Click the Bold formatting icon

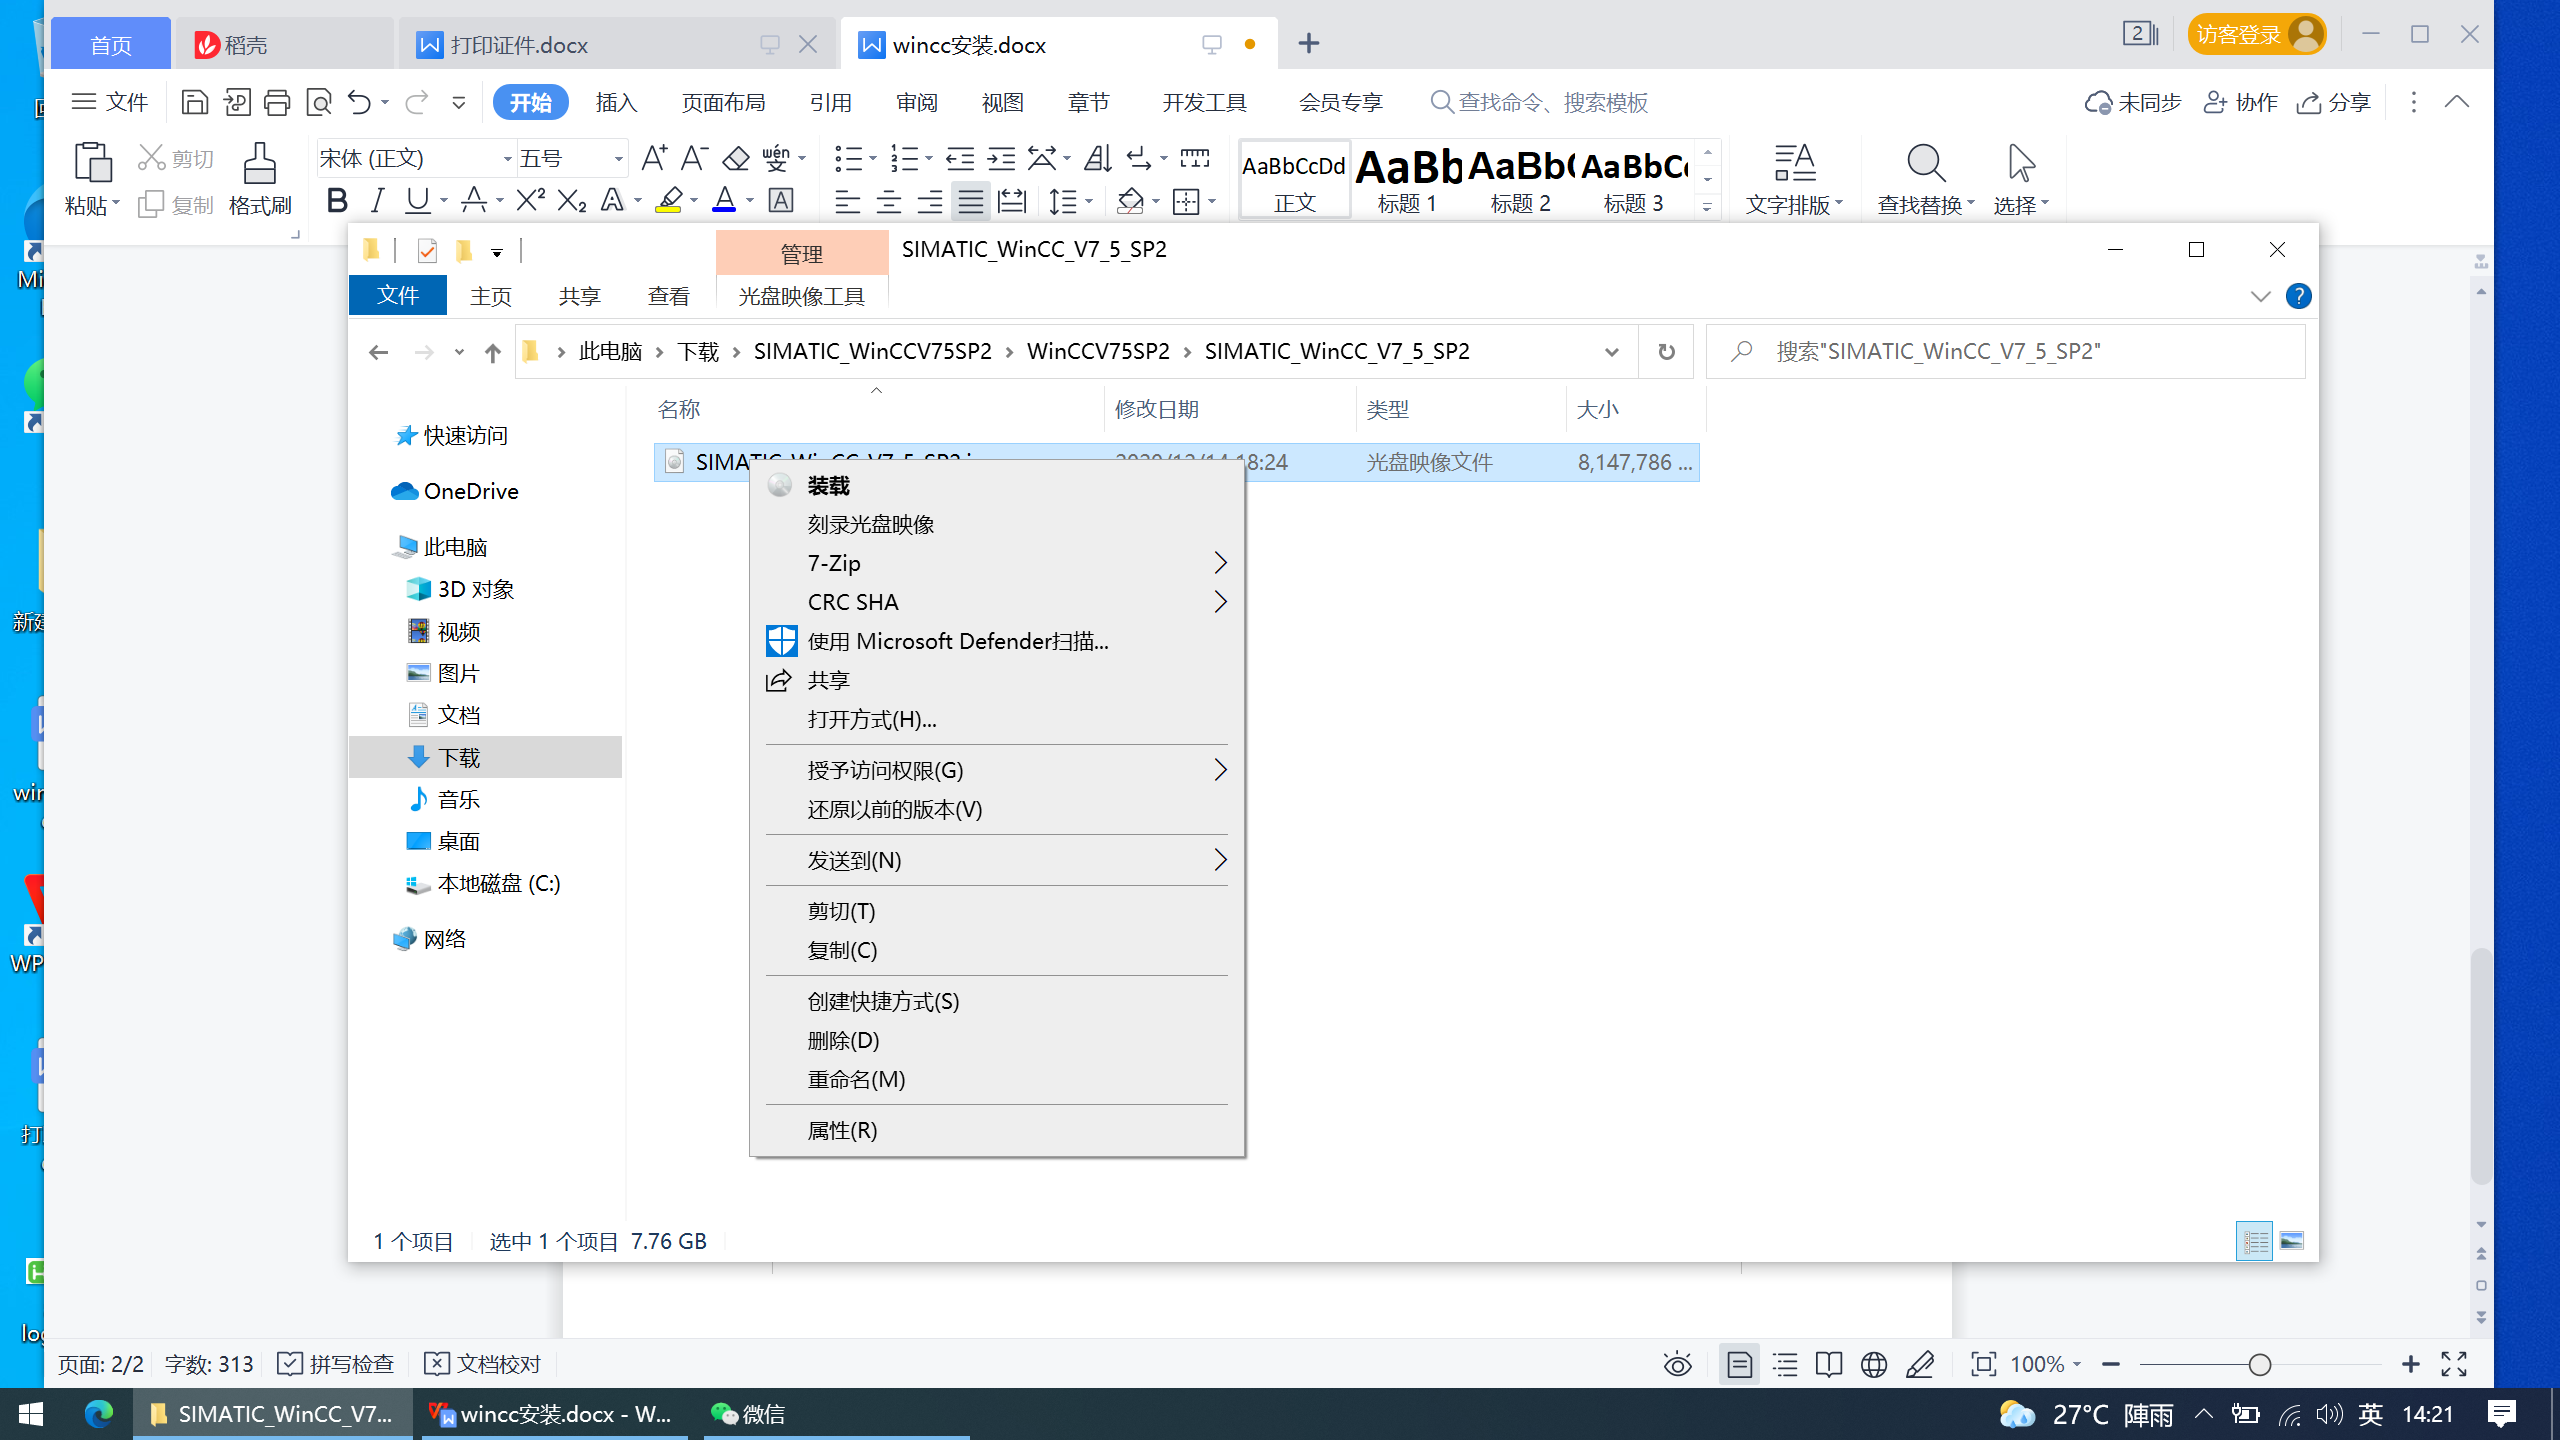click(337, 201)
